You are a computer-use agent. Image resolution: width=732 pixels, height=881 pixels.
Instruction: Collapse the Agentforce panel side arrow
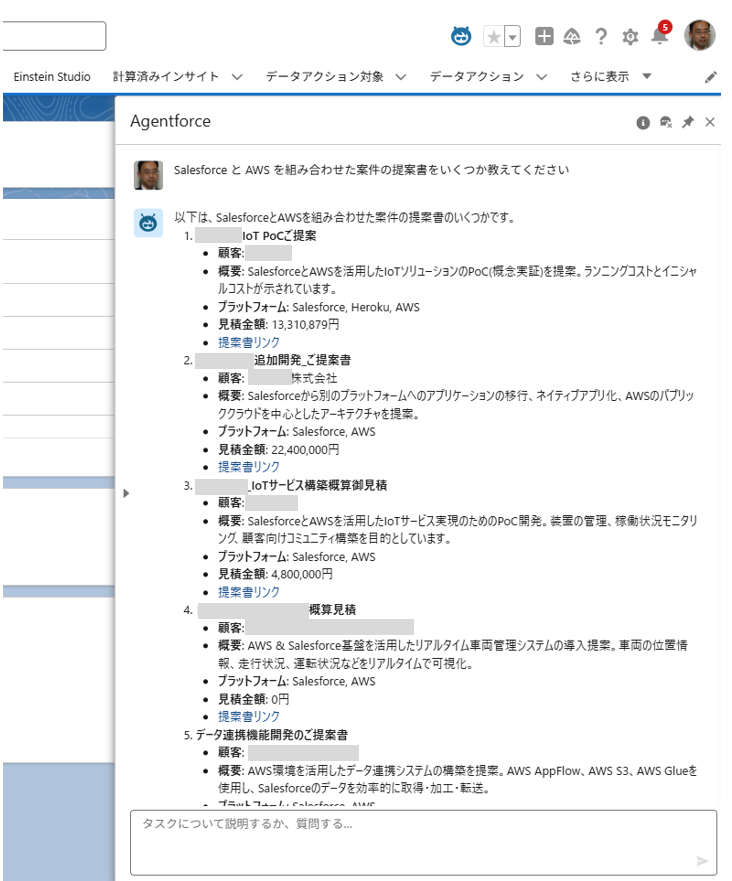(126, 493)
